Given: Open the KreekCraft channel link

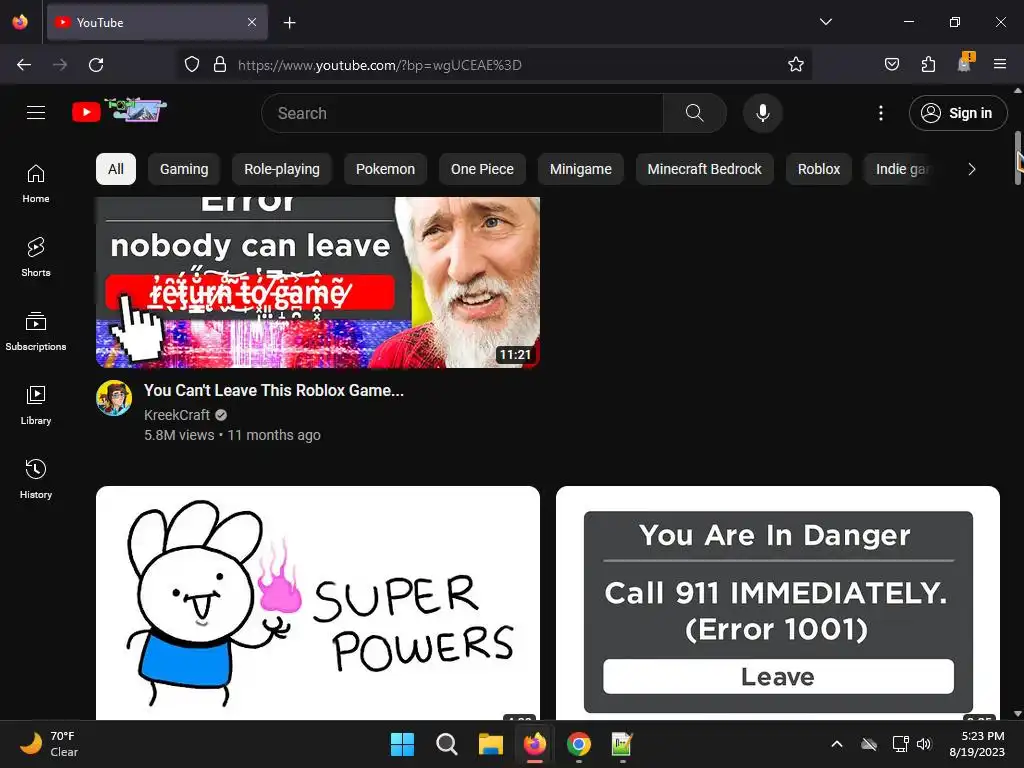Looking at the screenshot, I should (177, 415).
